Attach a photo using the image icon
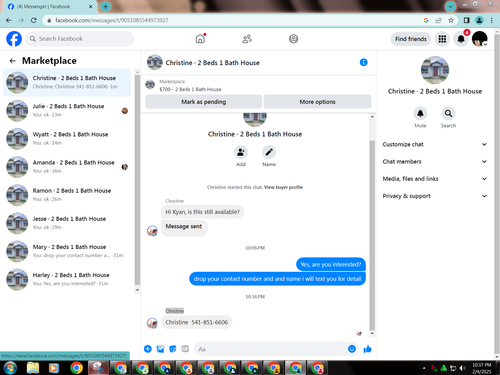This screenshot has width=500, height=375. [x=160, y=349]
